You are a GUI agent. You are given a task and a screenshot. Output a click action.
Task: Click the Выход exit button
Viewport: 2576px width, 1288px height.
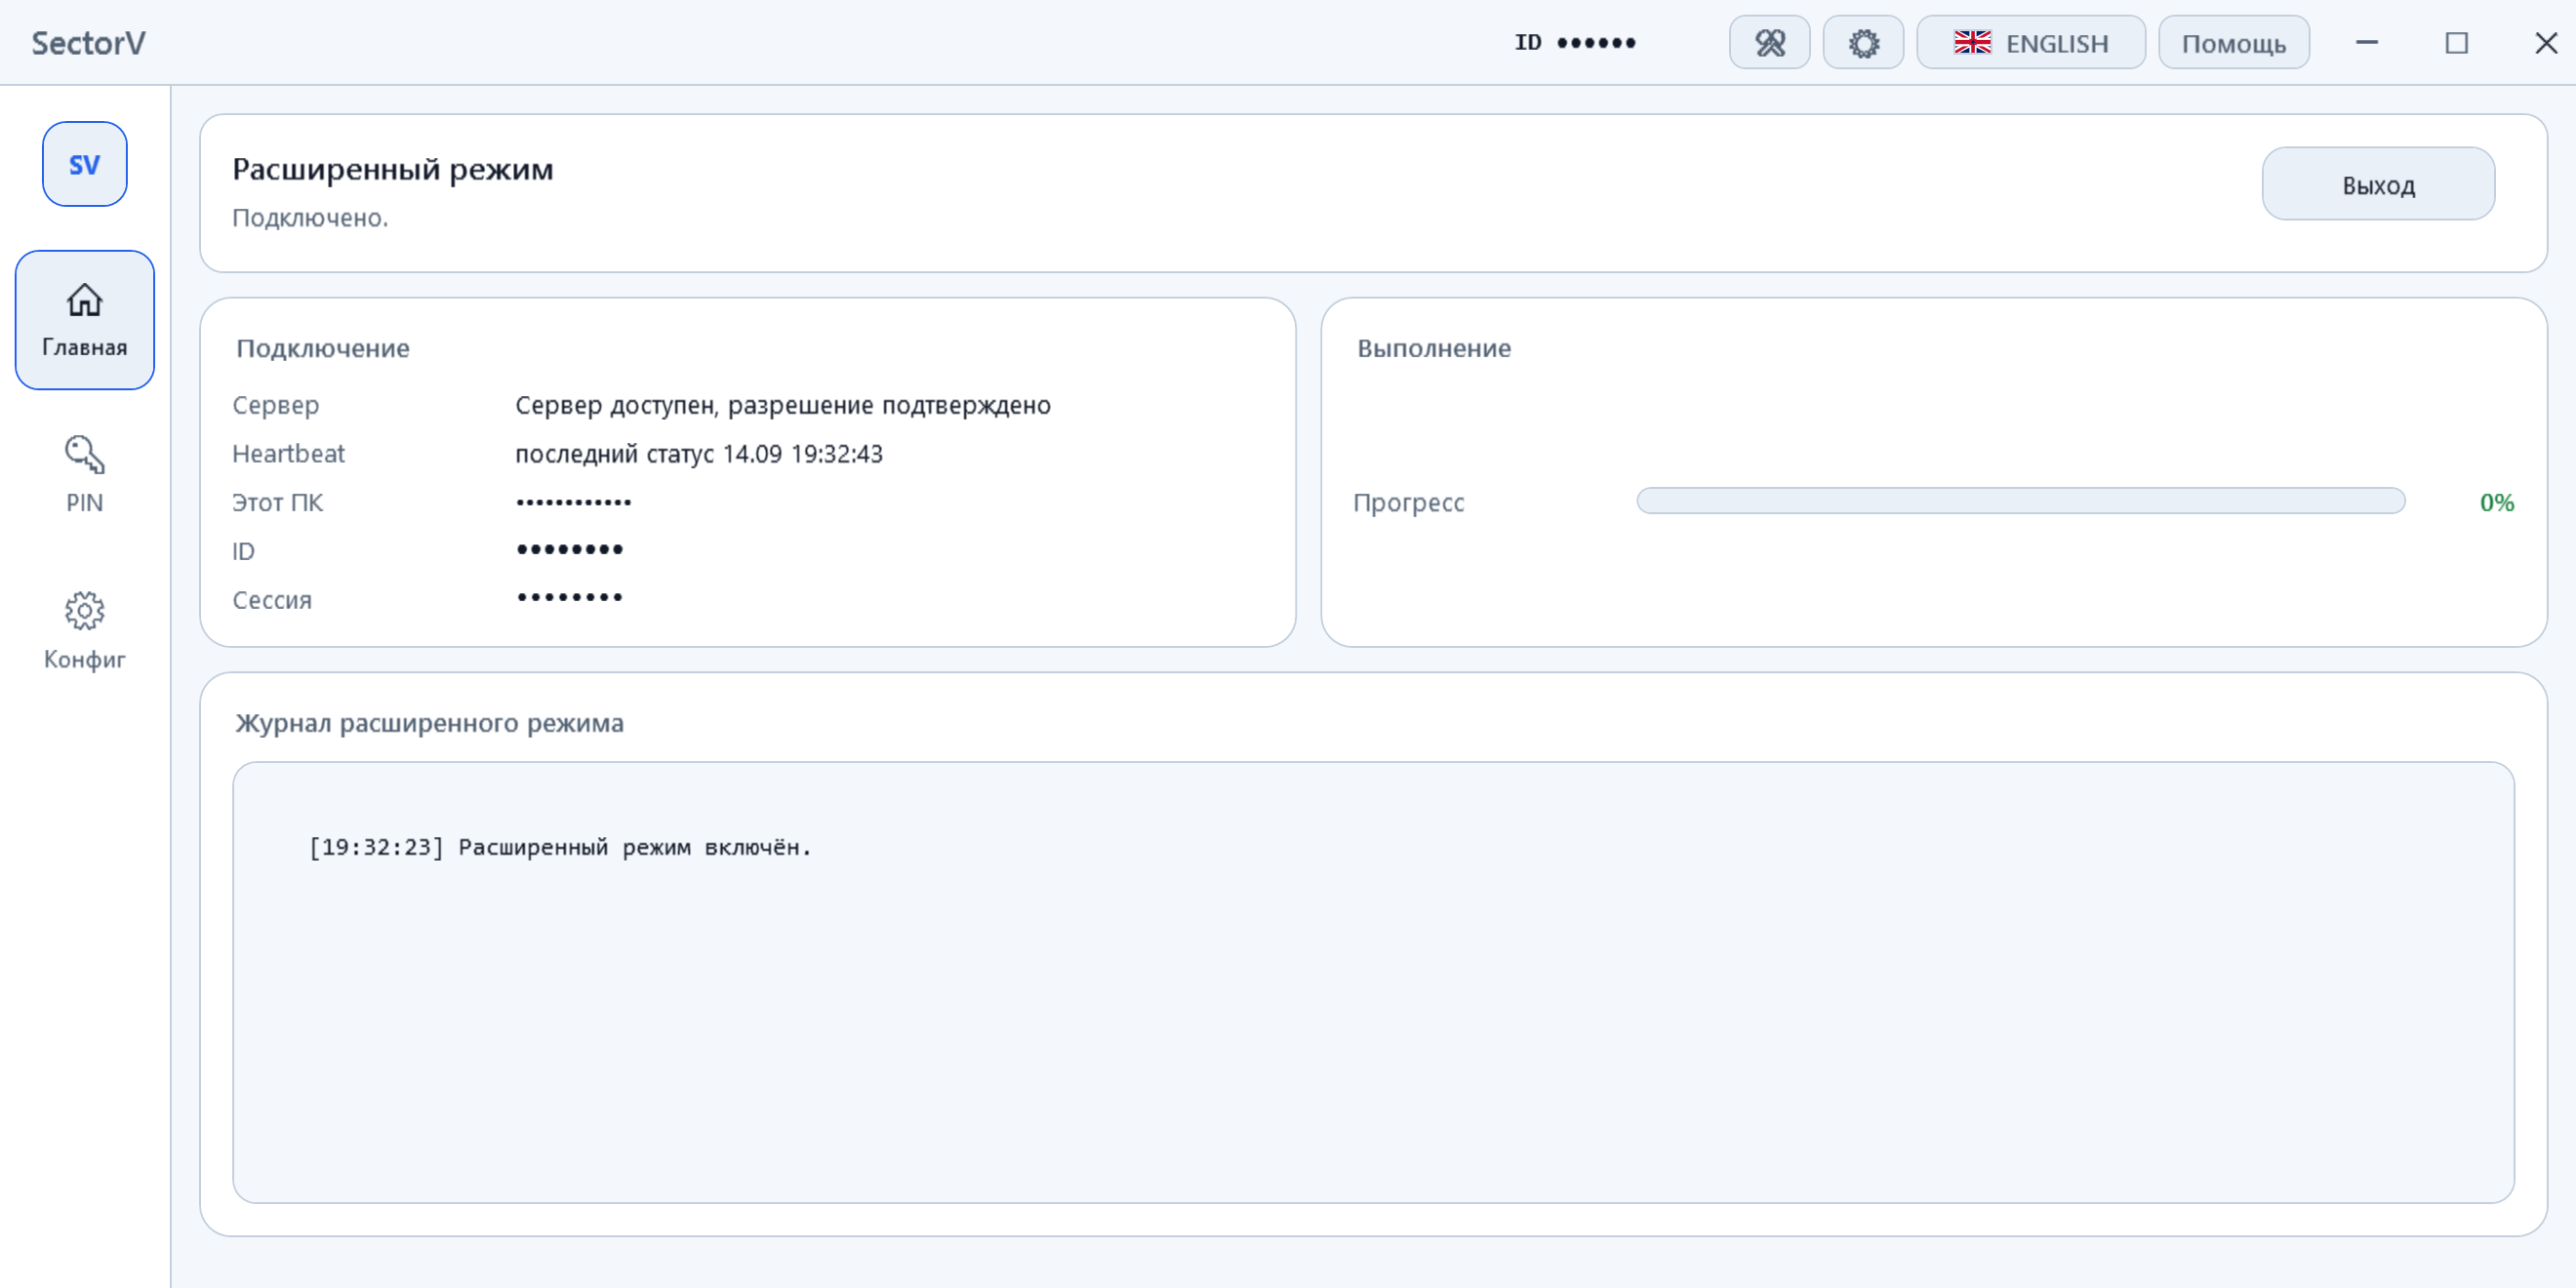tap(2378, 184)
